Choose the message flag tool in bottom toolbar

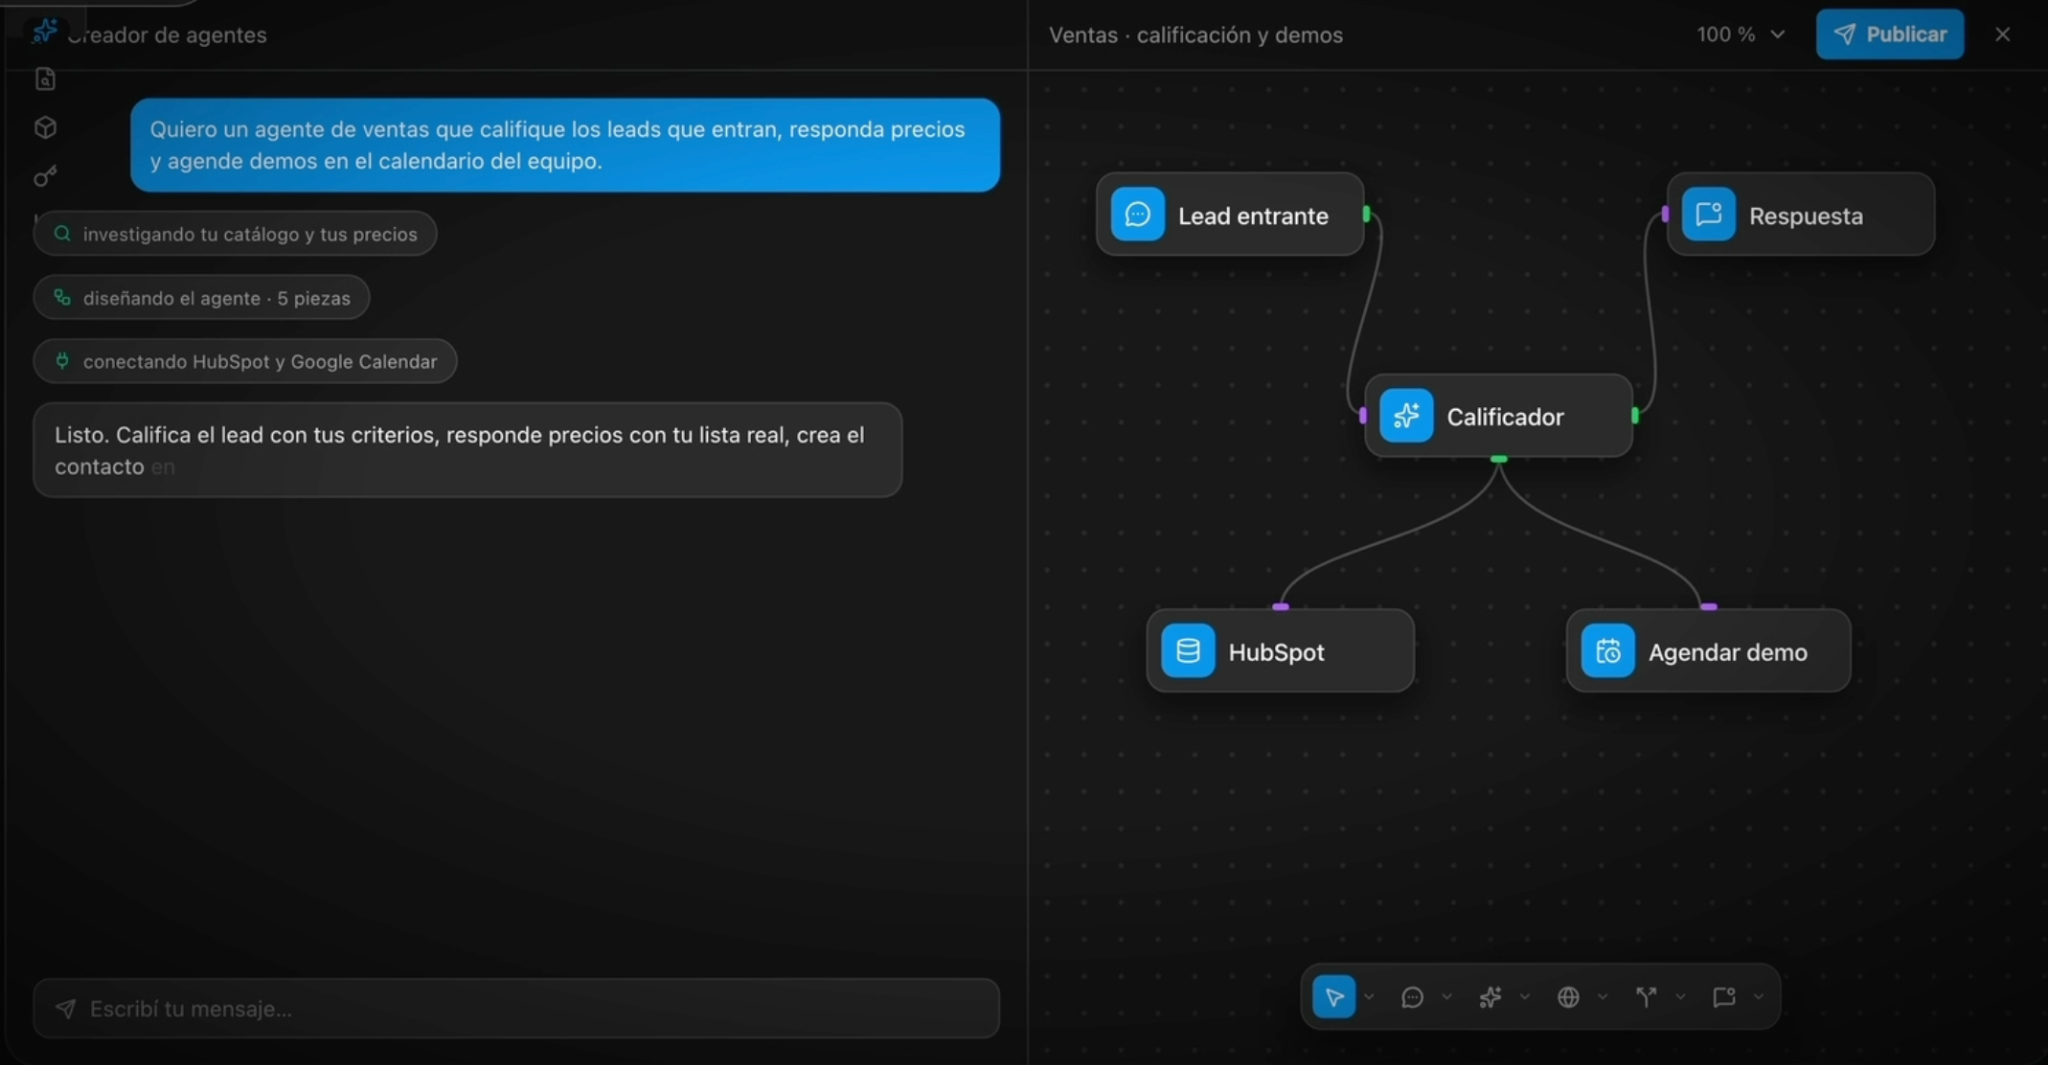(x=1724, y=997)
